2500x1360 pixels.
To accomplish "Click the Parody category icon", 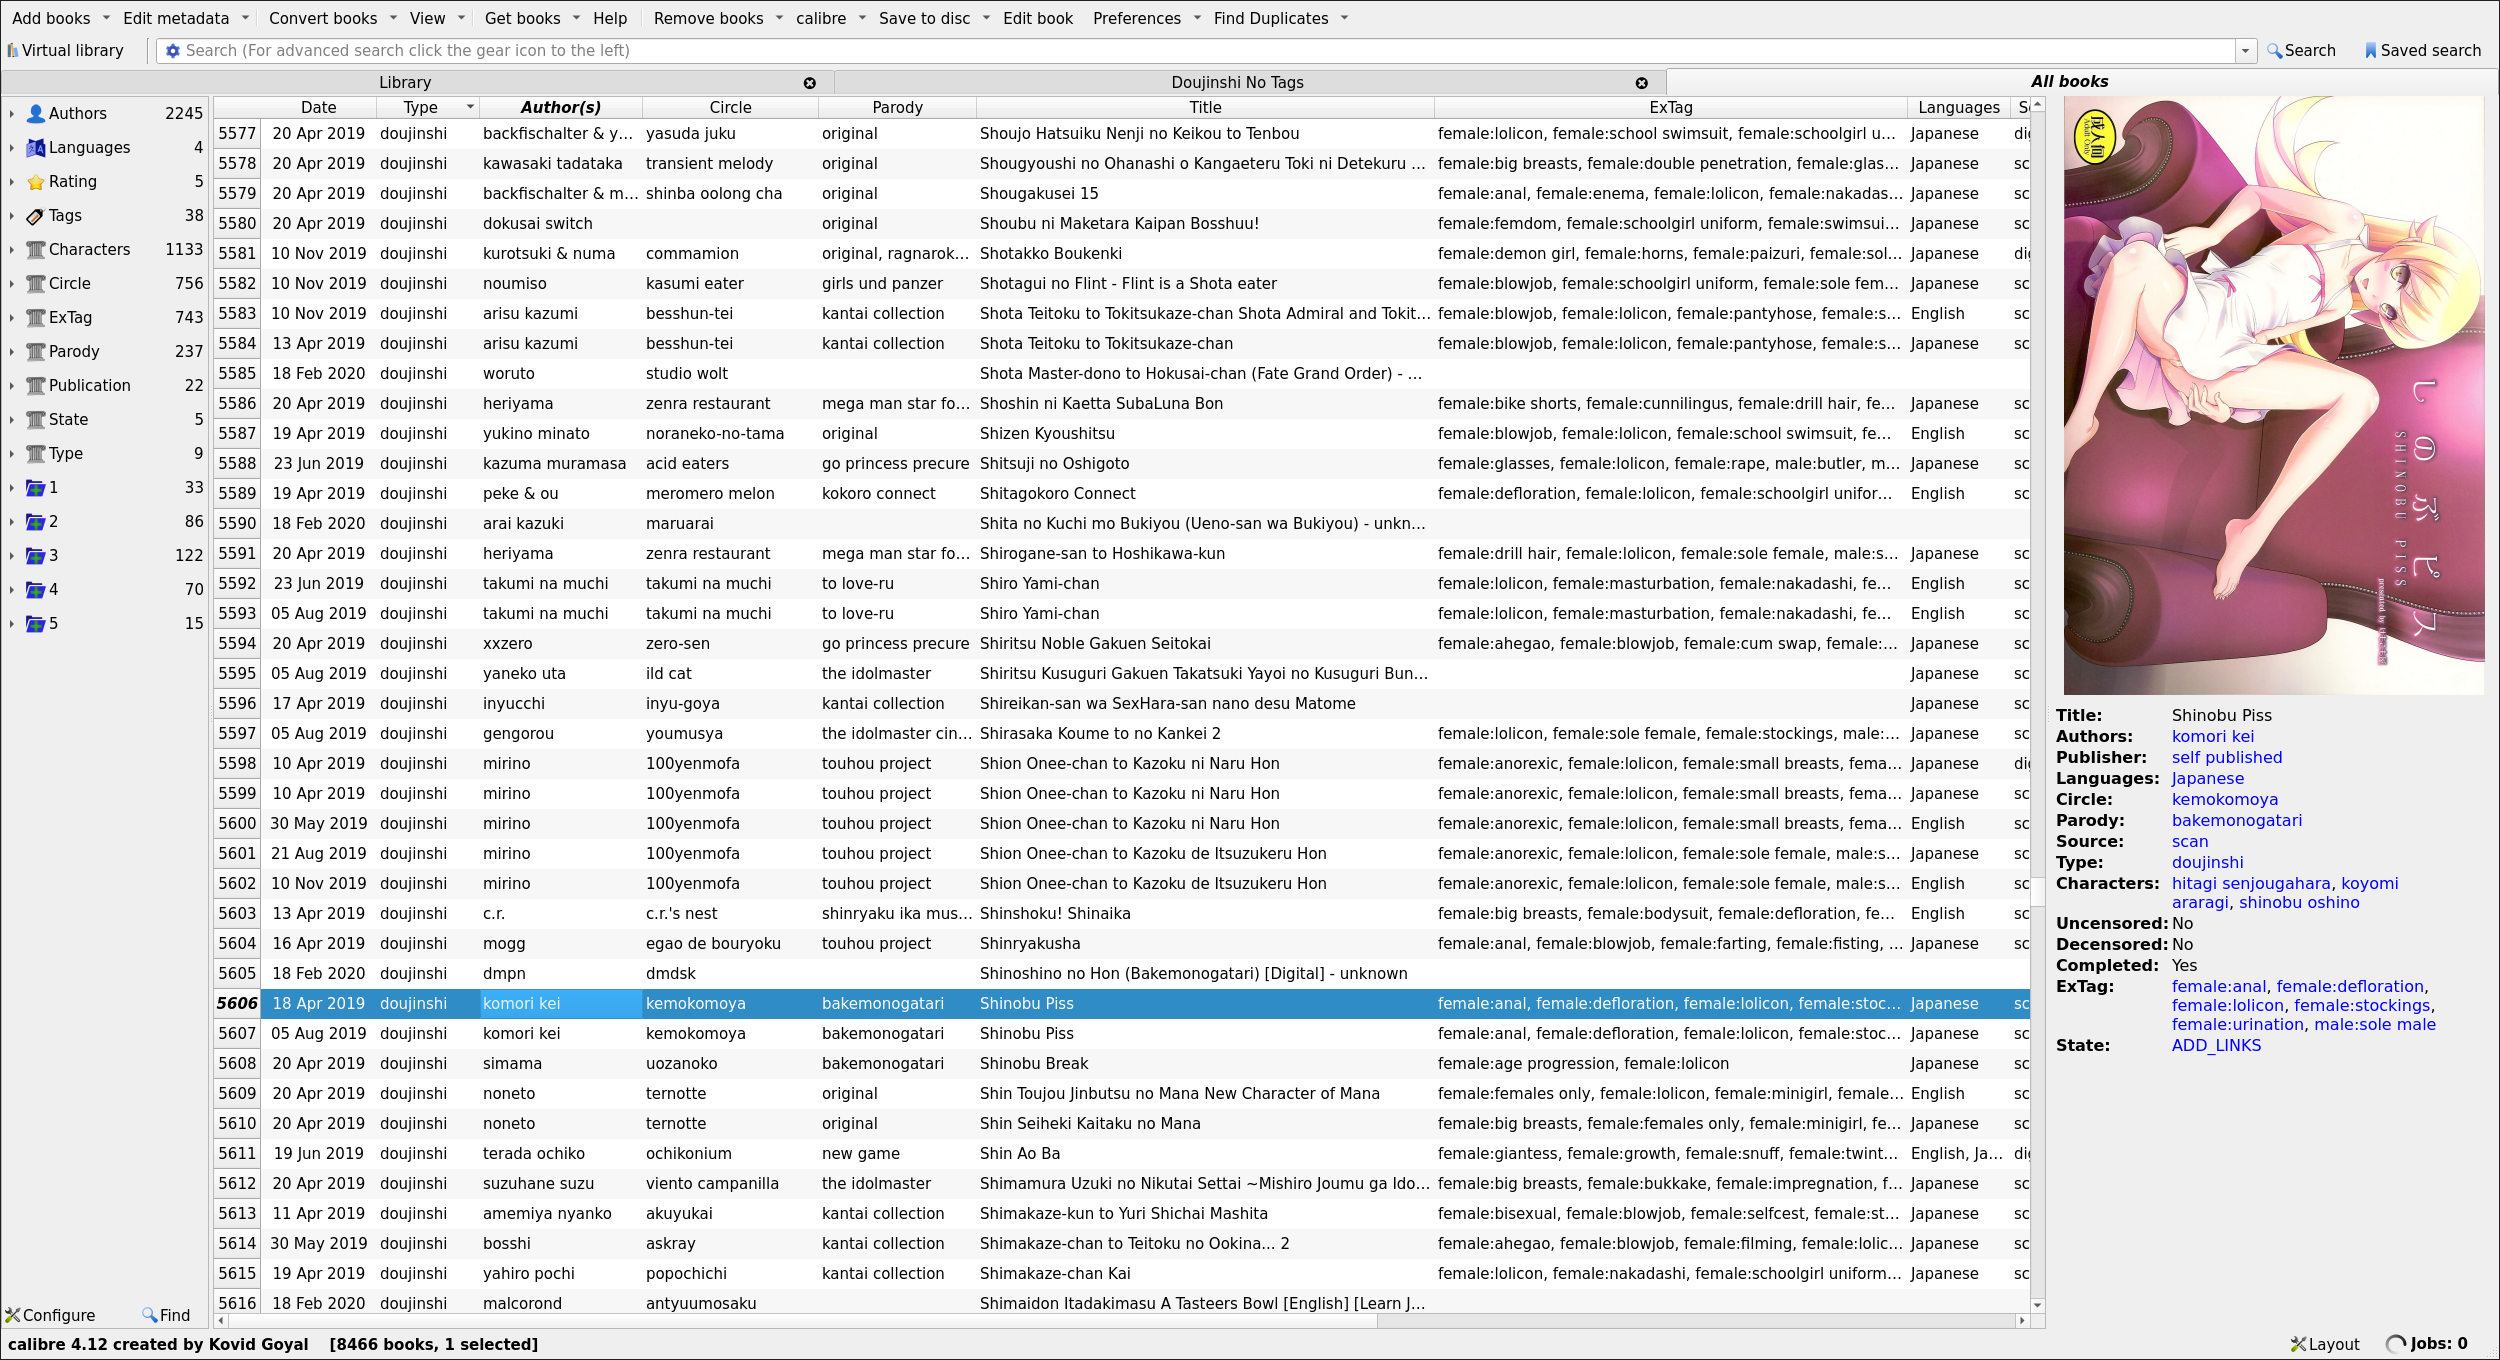I will (36, 352).
